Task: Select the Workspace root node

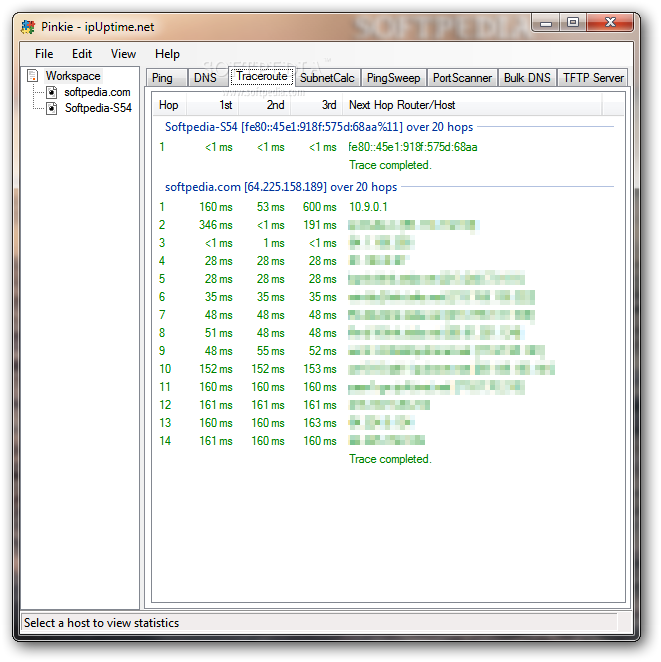Action: (73, 76)
